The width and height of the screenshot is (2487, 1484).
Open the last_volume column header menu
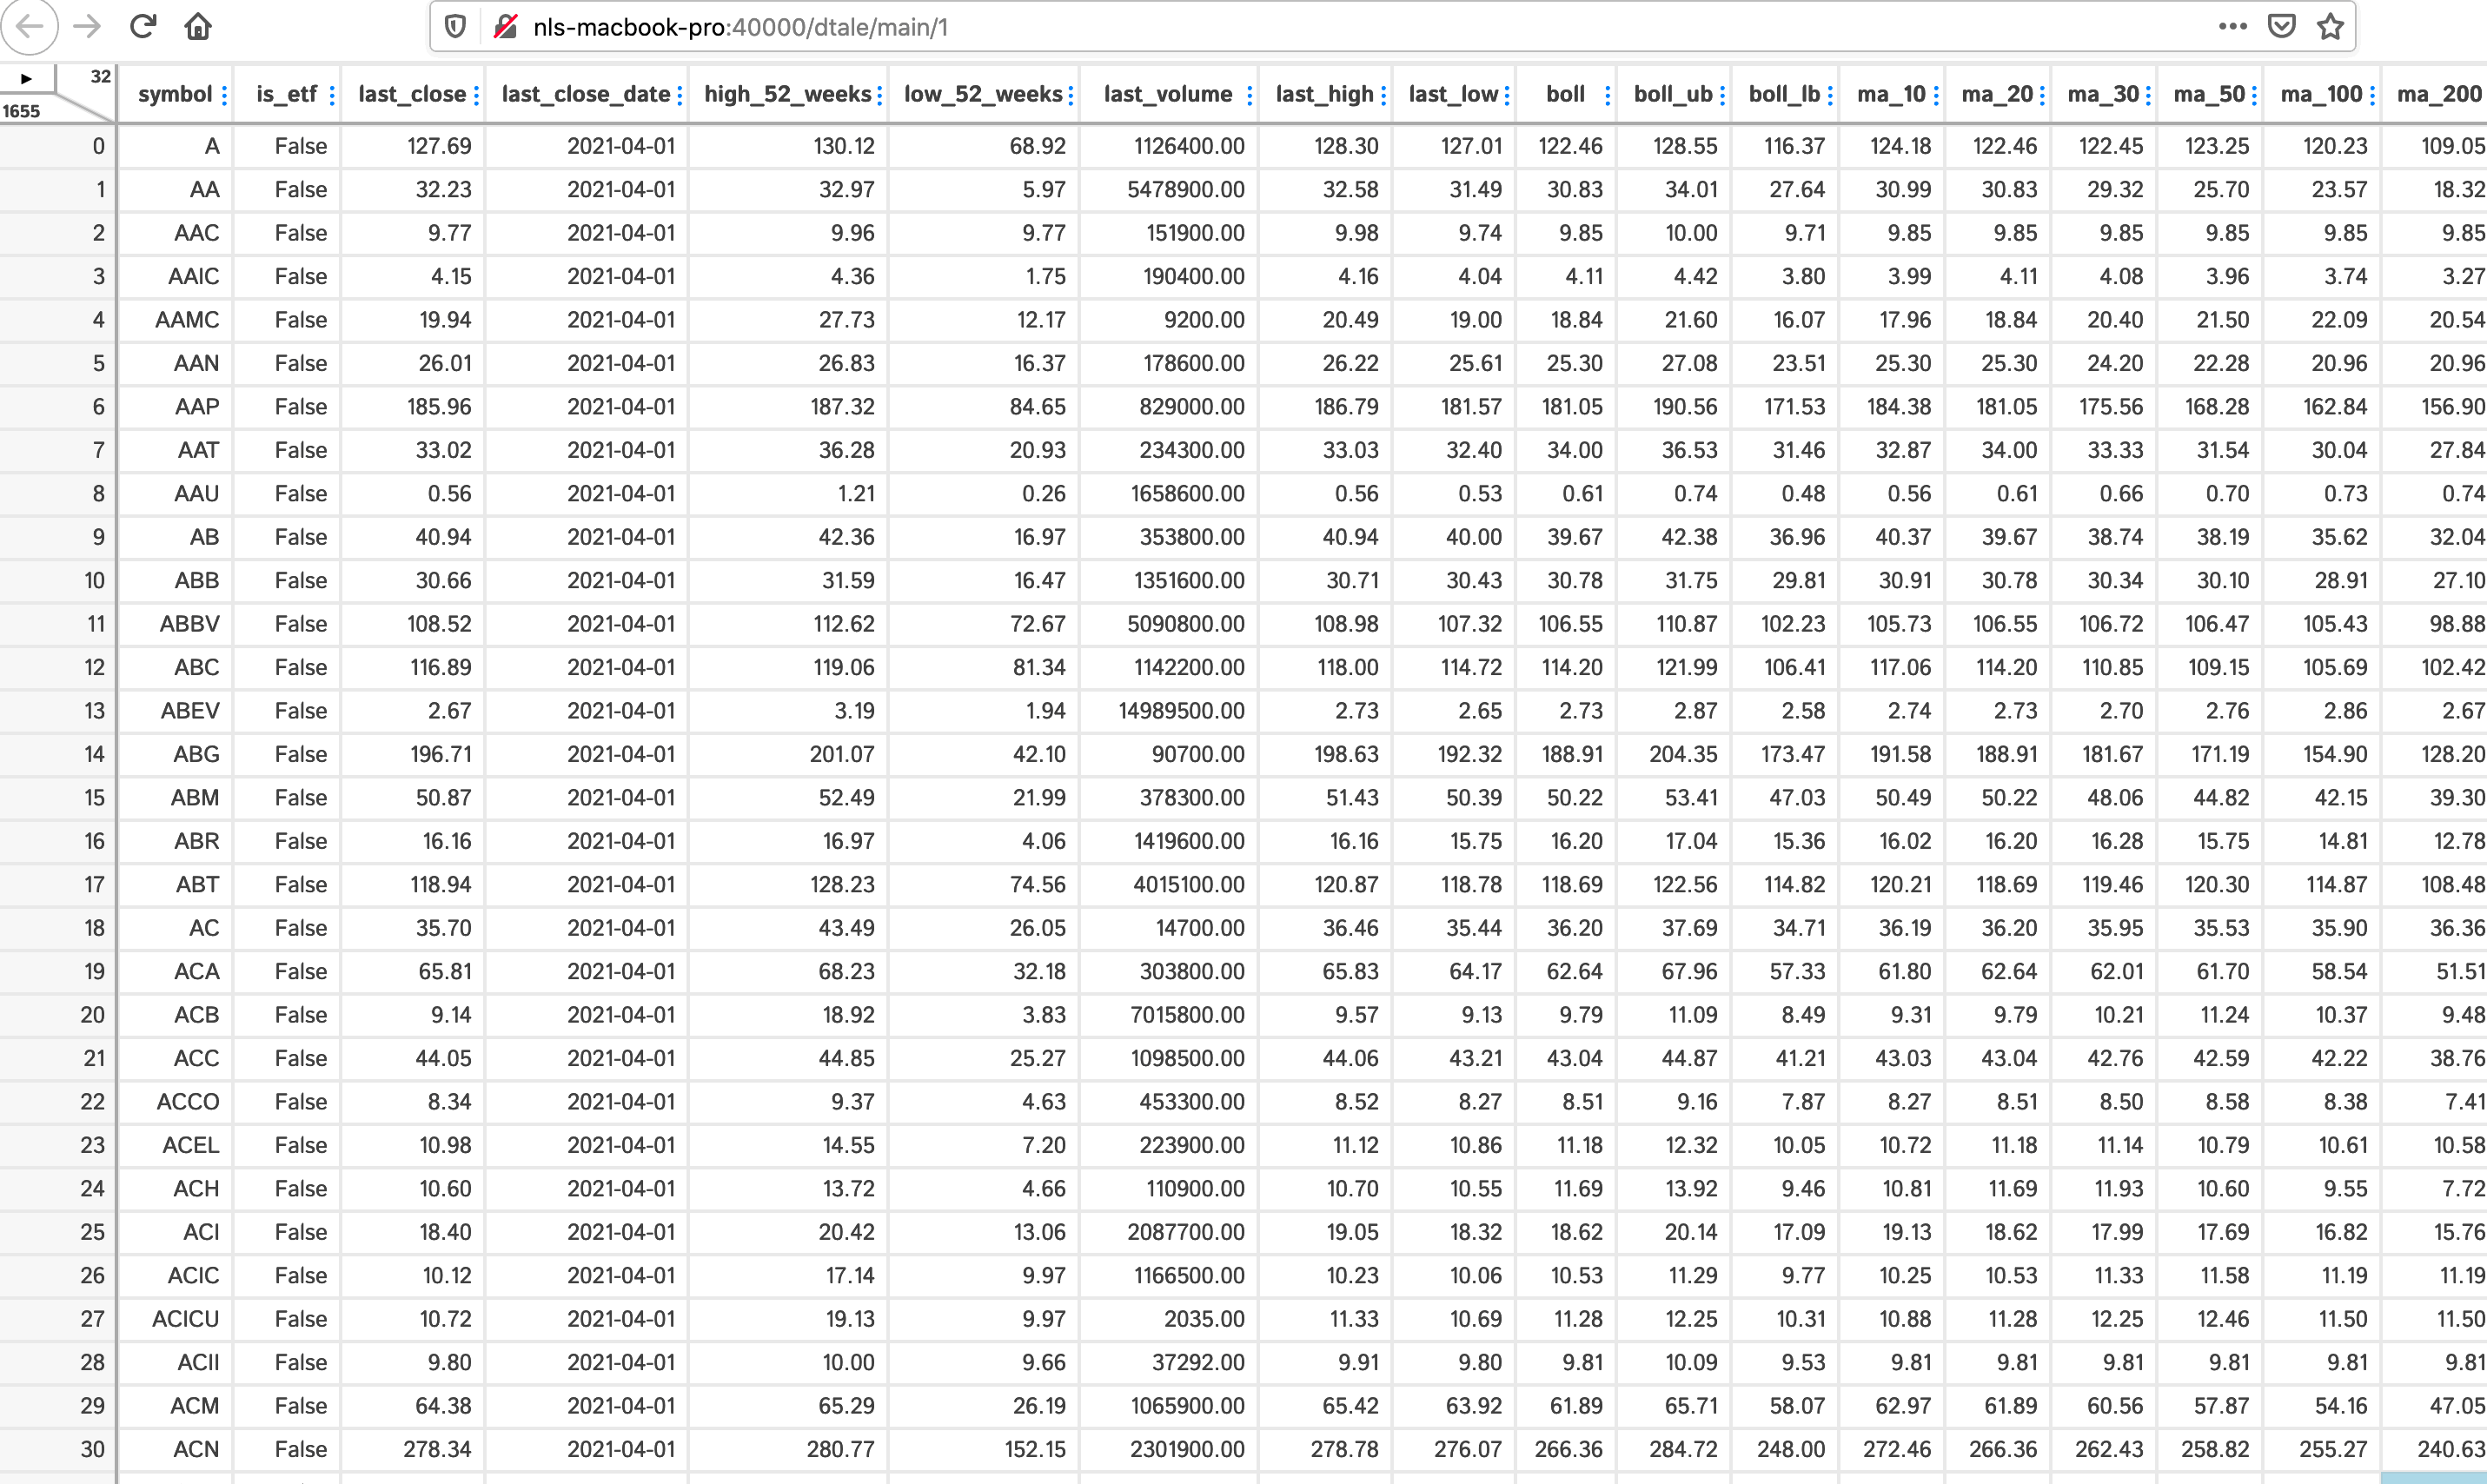pos(1167,94)
